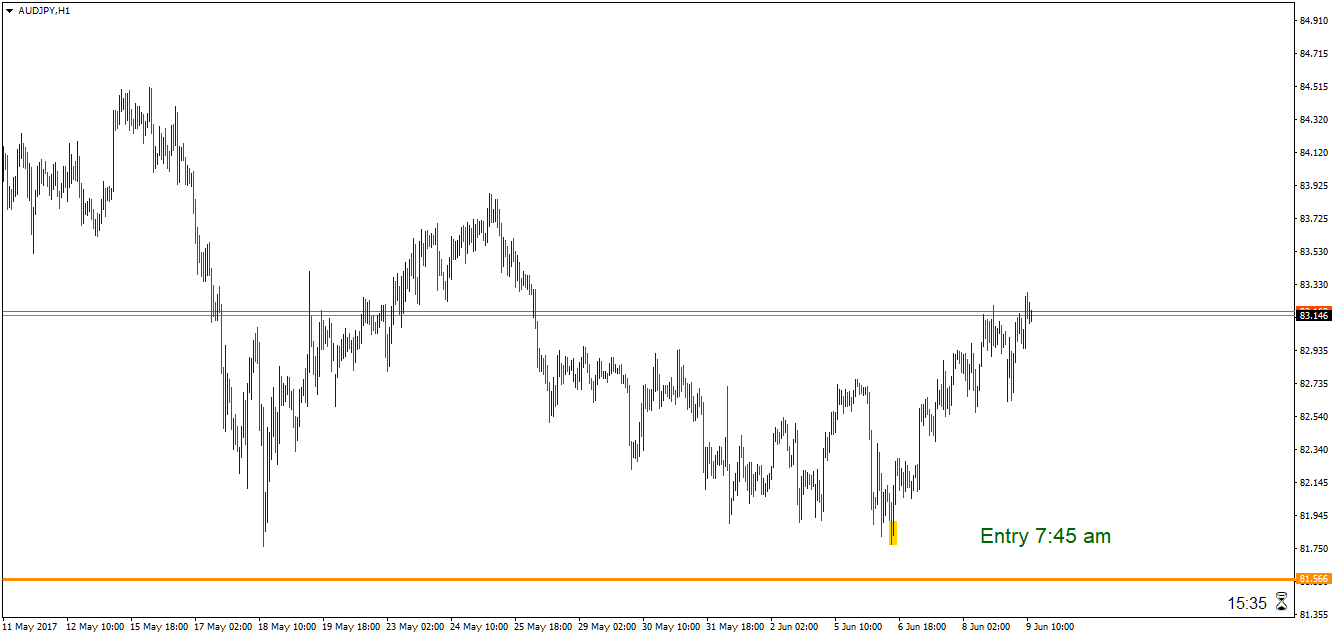Click the yellow highlighted entry candle marker

(x=893, y=533)
